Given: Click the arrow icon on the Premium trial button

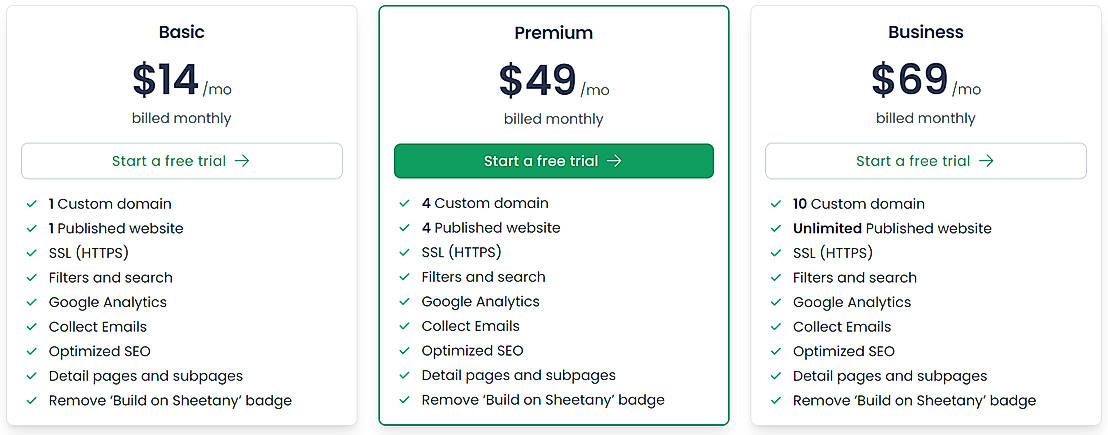Looking at the screenshot, I should tap(614, 161).
